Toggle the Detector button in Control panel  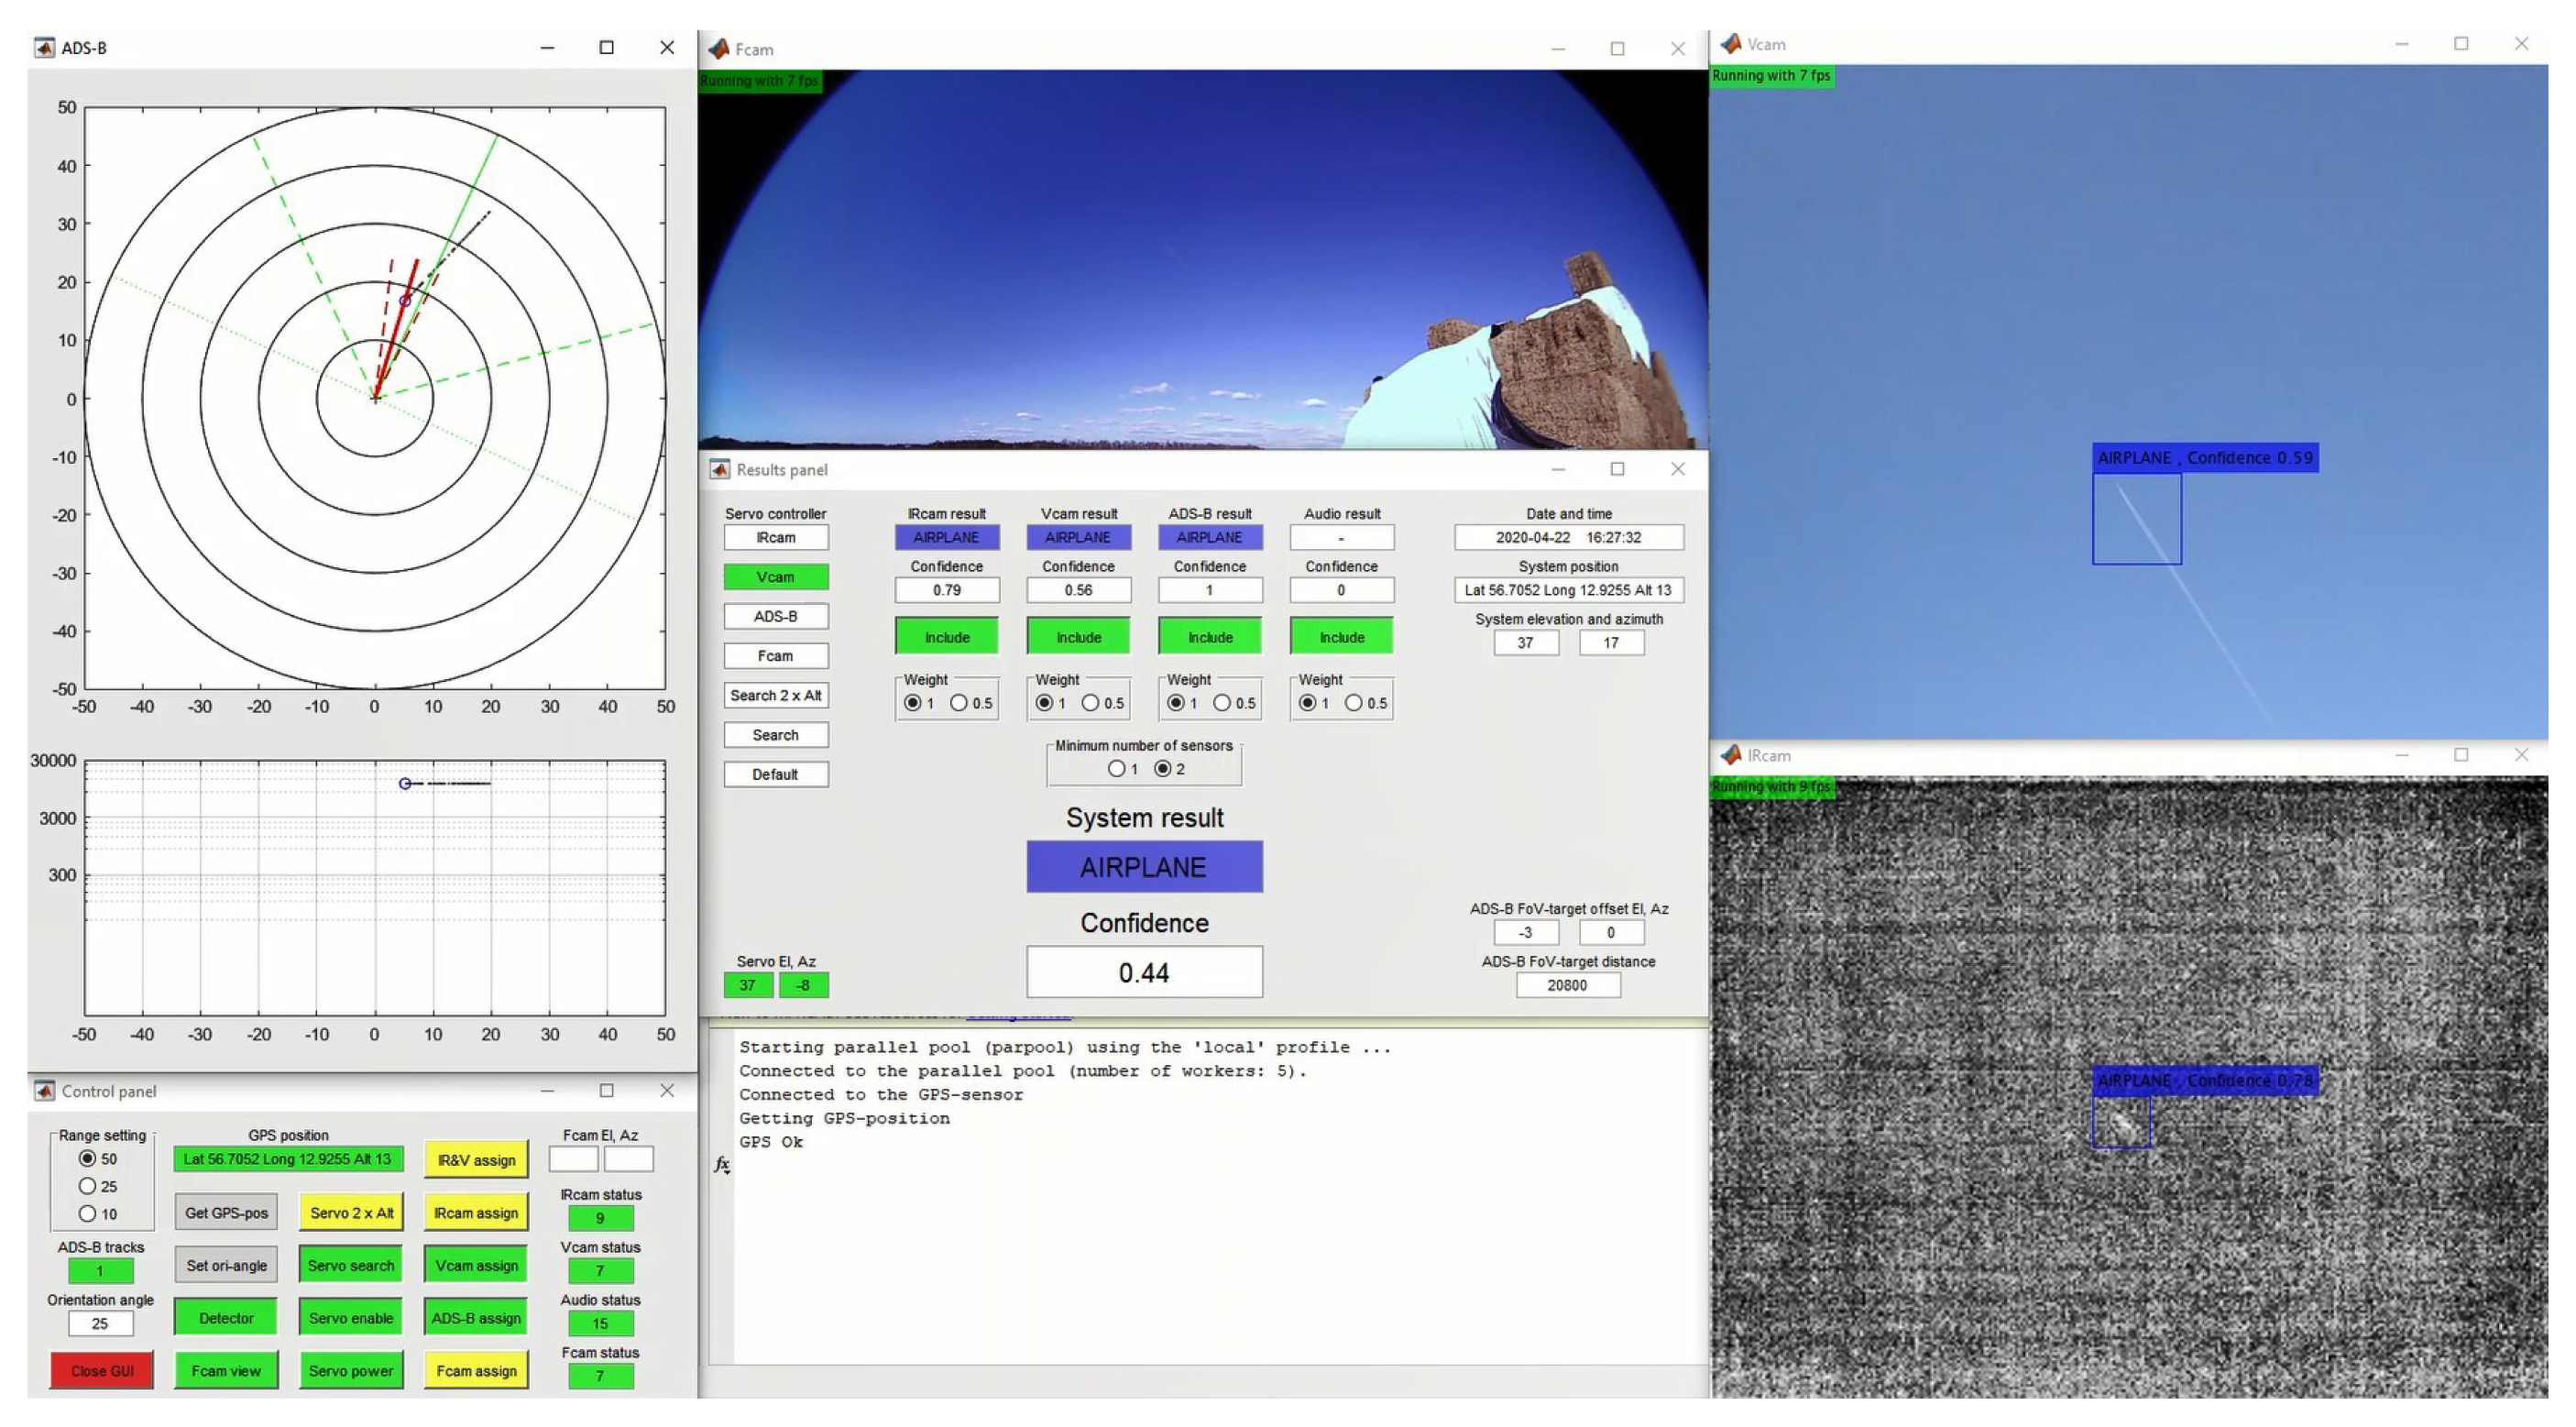coord(226,1318)
